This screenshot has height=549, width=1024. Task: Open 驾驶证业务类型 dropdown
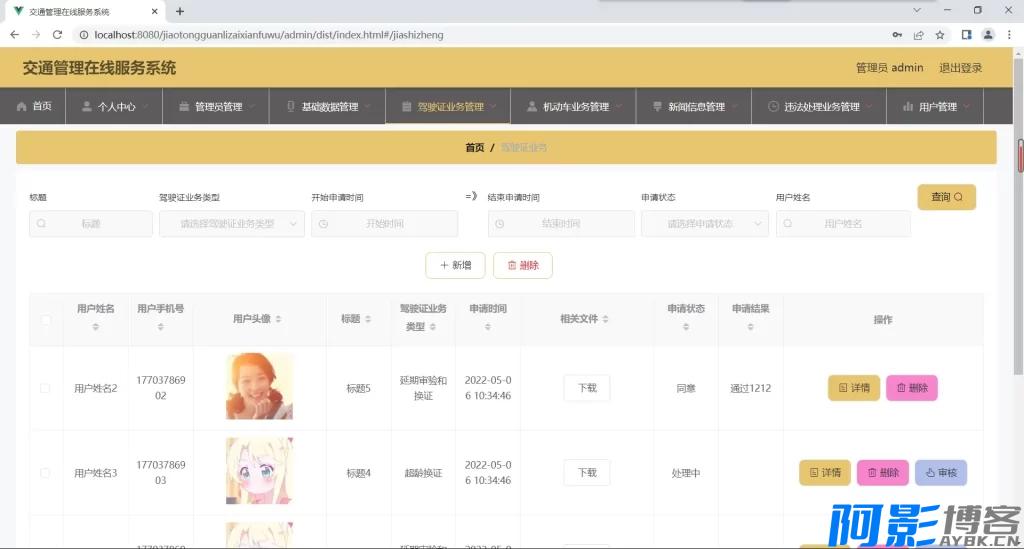(x=232, y=223)
